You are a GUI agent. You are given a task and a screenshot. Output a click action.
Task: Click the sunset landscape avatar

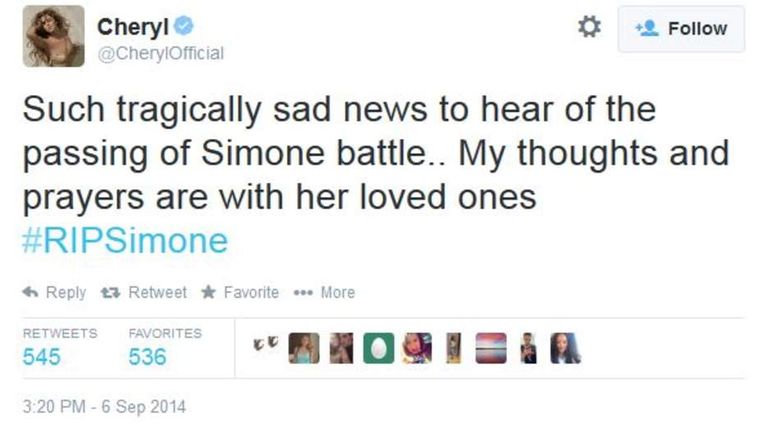(x=489, y=348)
